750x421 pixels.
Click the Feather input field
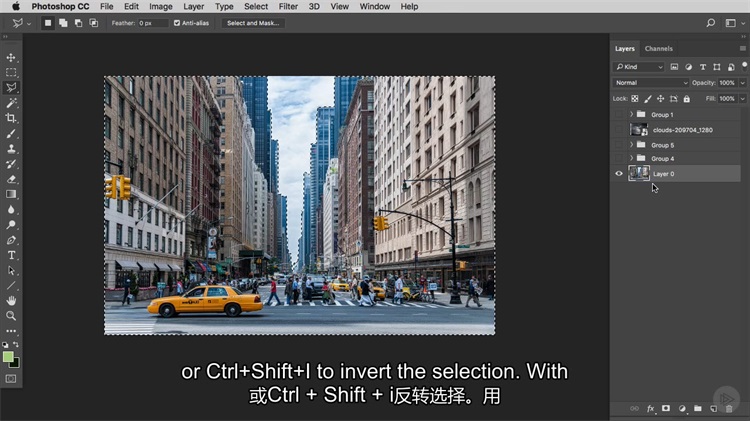[153, 22]
